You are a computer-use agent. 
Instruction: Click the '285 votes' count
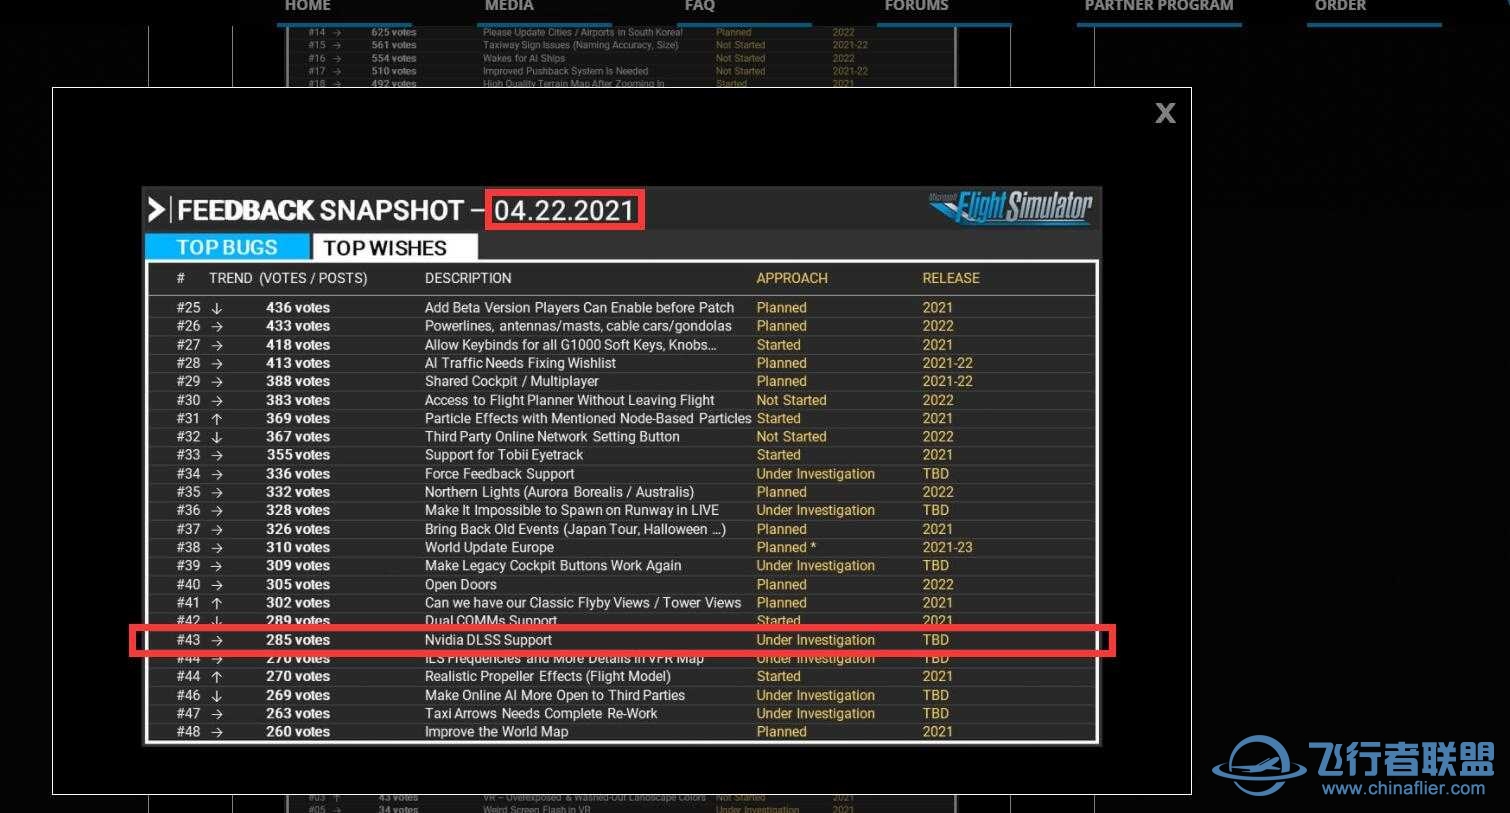[x=298, y=640]
